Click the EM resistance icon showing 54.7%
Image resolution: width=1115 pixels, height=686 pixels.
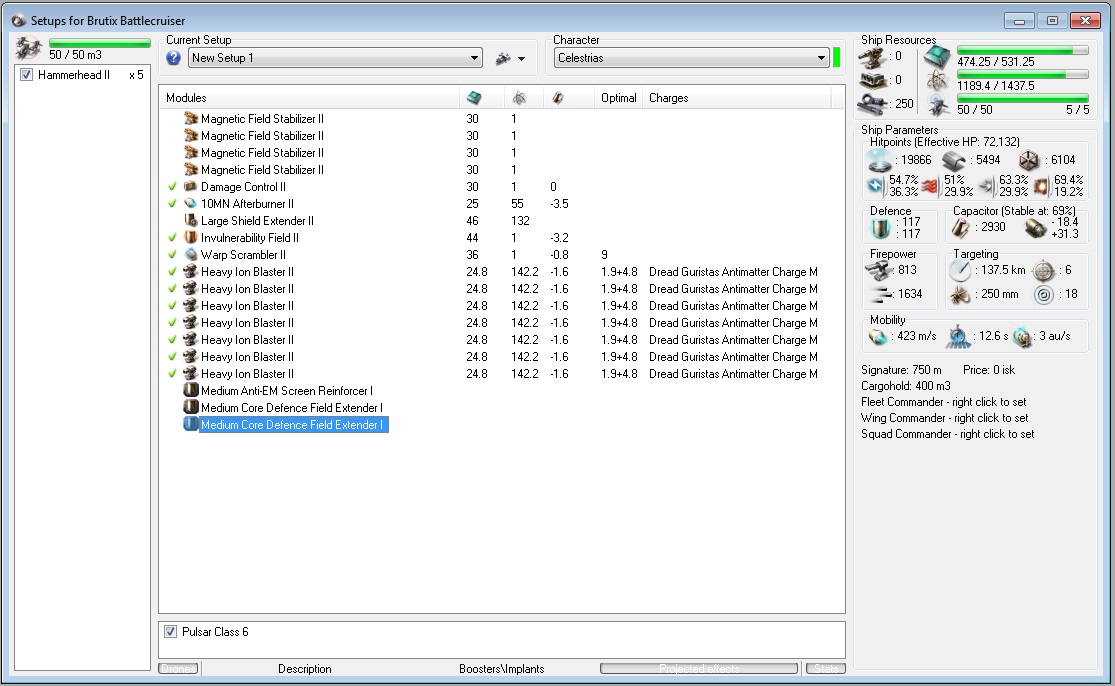876,186
